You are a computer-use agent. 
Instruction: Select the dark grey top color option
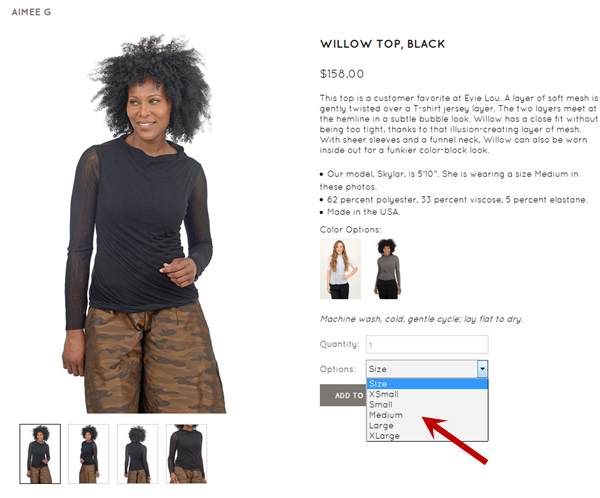click(387, 268)
